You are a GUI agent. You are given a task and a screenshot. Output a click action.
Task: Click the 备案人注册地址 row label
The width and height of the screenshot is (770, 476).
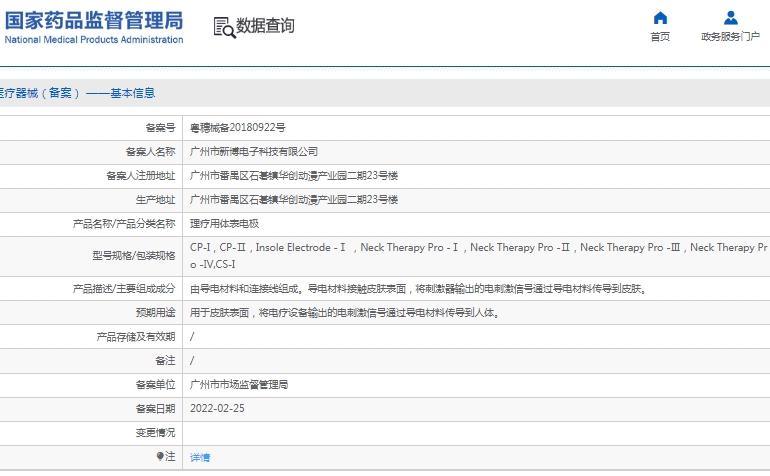click(141, 176)
